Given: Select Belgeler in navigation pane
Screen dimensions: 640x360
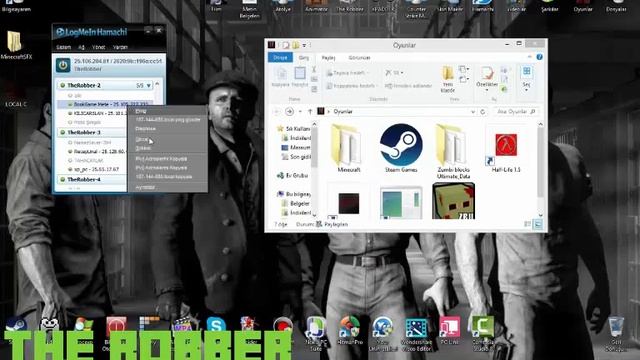Looking at the screenshot, I should click(296, 203).
